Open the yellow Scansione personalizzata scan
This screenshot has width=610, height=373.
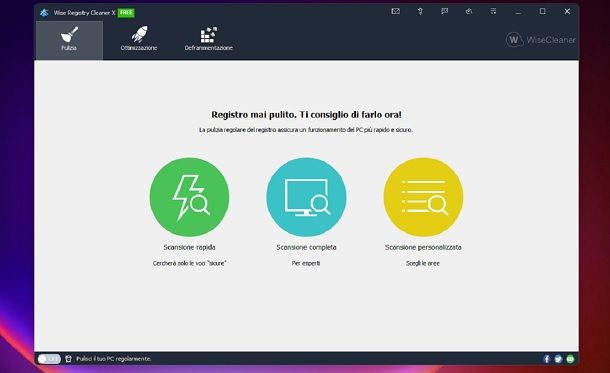coord(423,197)
